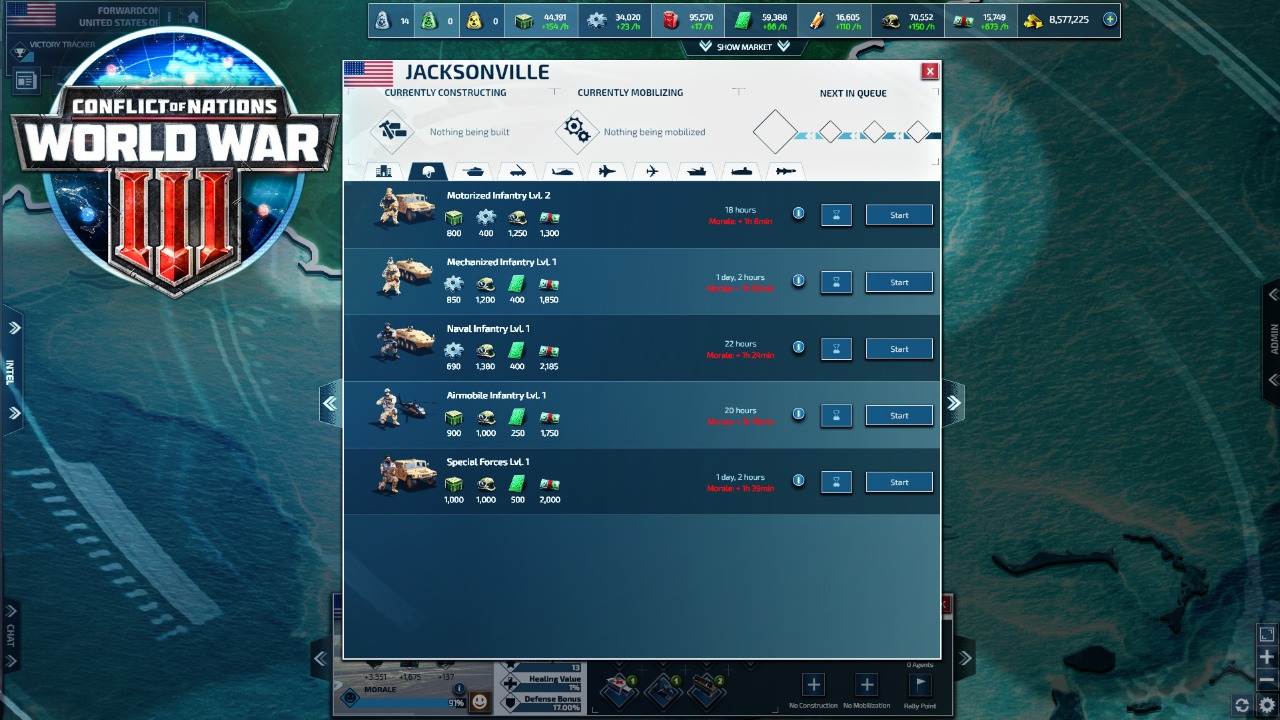Open the buildings construction tab

coord(385,171)
